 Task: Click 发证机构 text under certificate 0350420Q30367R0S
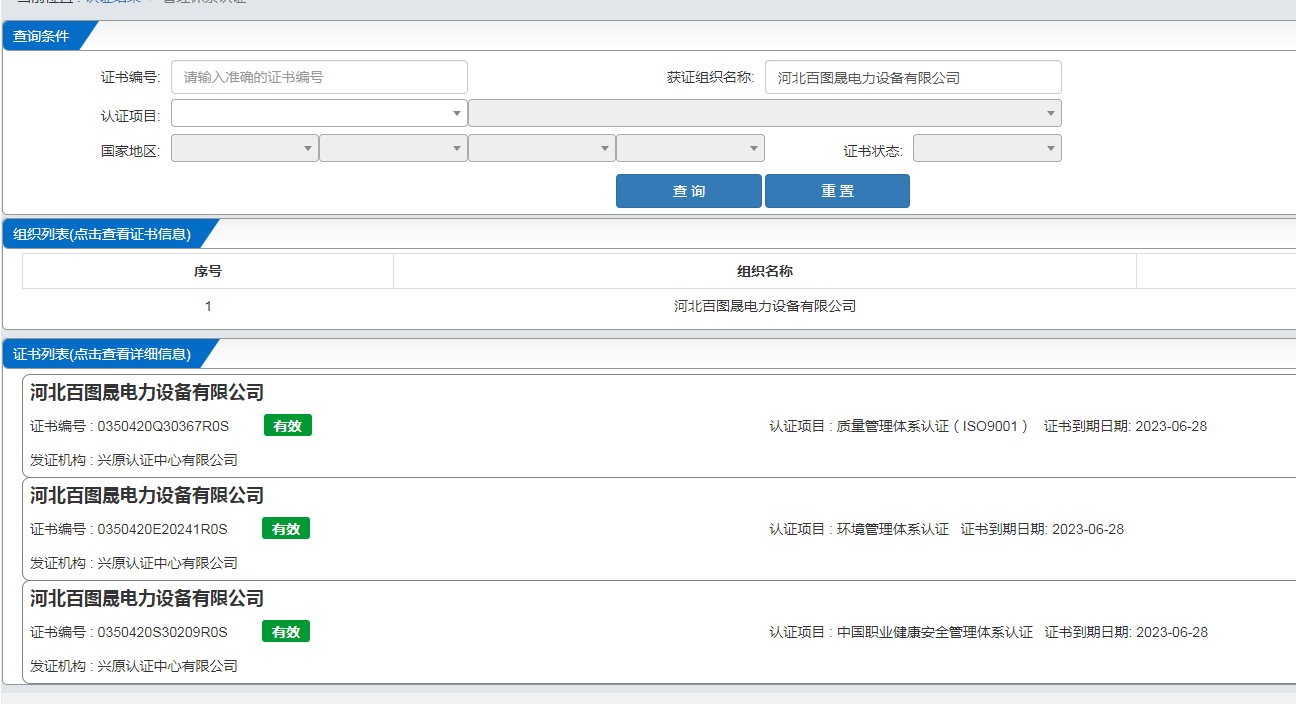click(134, 460)
